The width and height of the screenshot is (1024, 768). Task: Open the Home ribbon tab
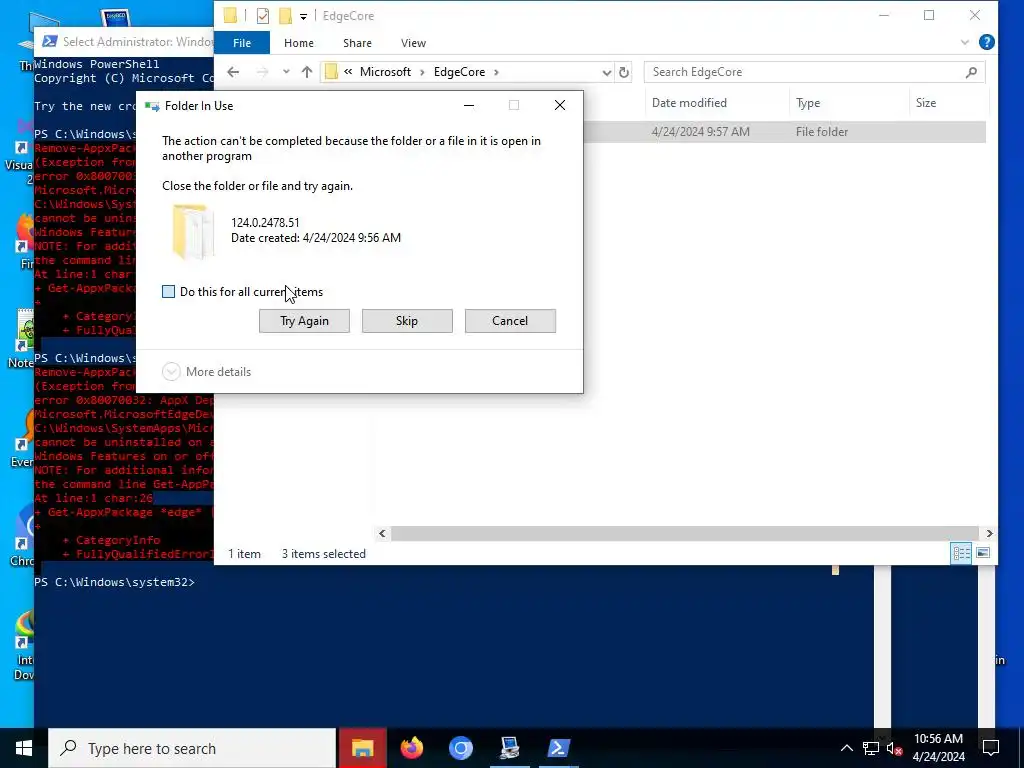(x=298, y=43)
